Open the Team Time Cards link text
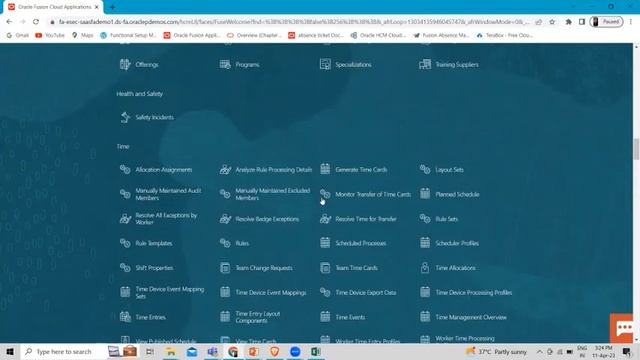The height and width of the screenshot is (360, 640). [x=356, y=268]
